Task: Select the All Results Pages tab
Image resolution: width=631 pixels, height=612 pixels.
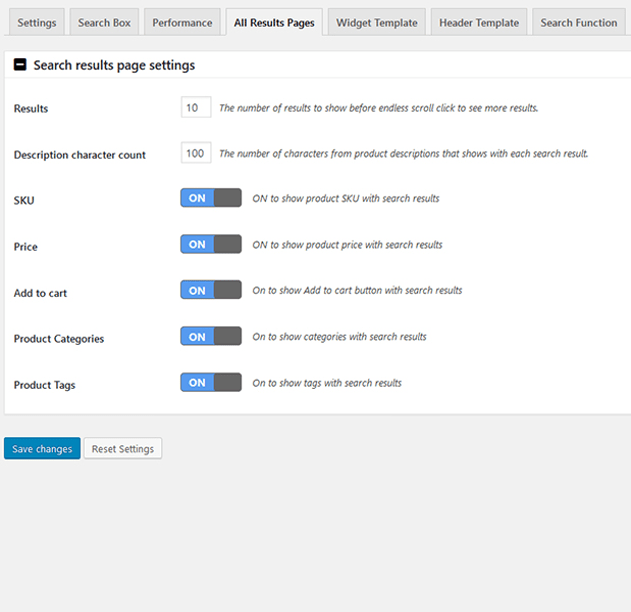Action: tap(274, 23)
